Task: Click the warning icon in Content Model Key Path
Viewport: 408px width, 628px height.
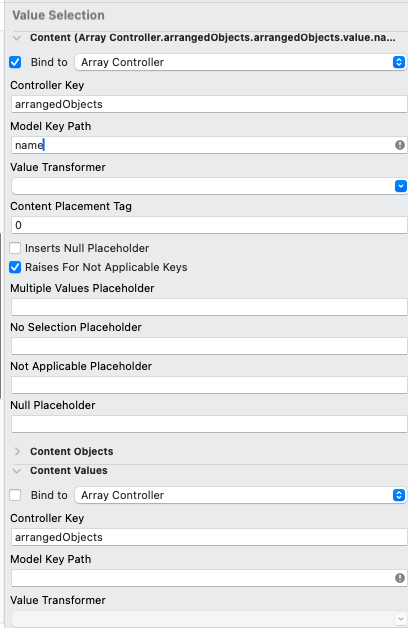Action: click(x=400, y=145)
